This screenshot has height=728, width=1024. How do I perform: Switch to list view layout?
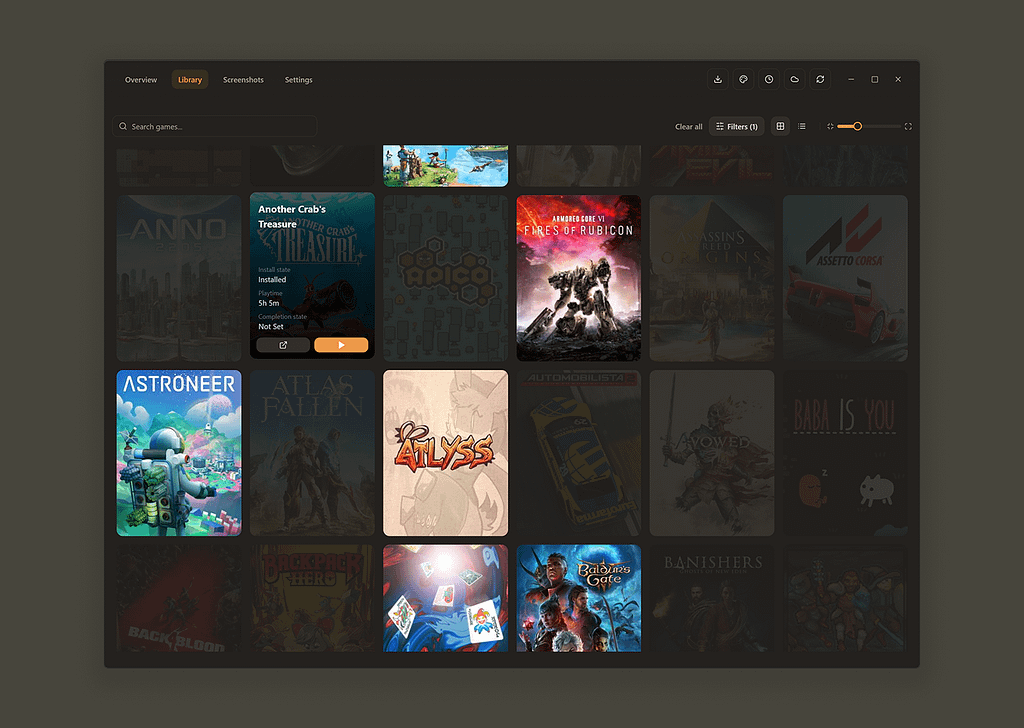coord(801,127)
